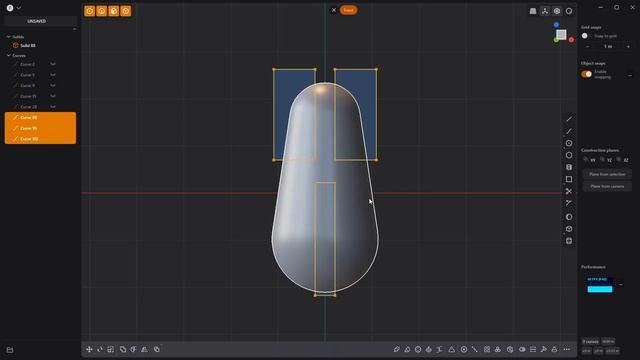
Task: Select the last highlighted curve row
Action: pos(40,139)
